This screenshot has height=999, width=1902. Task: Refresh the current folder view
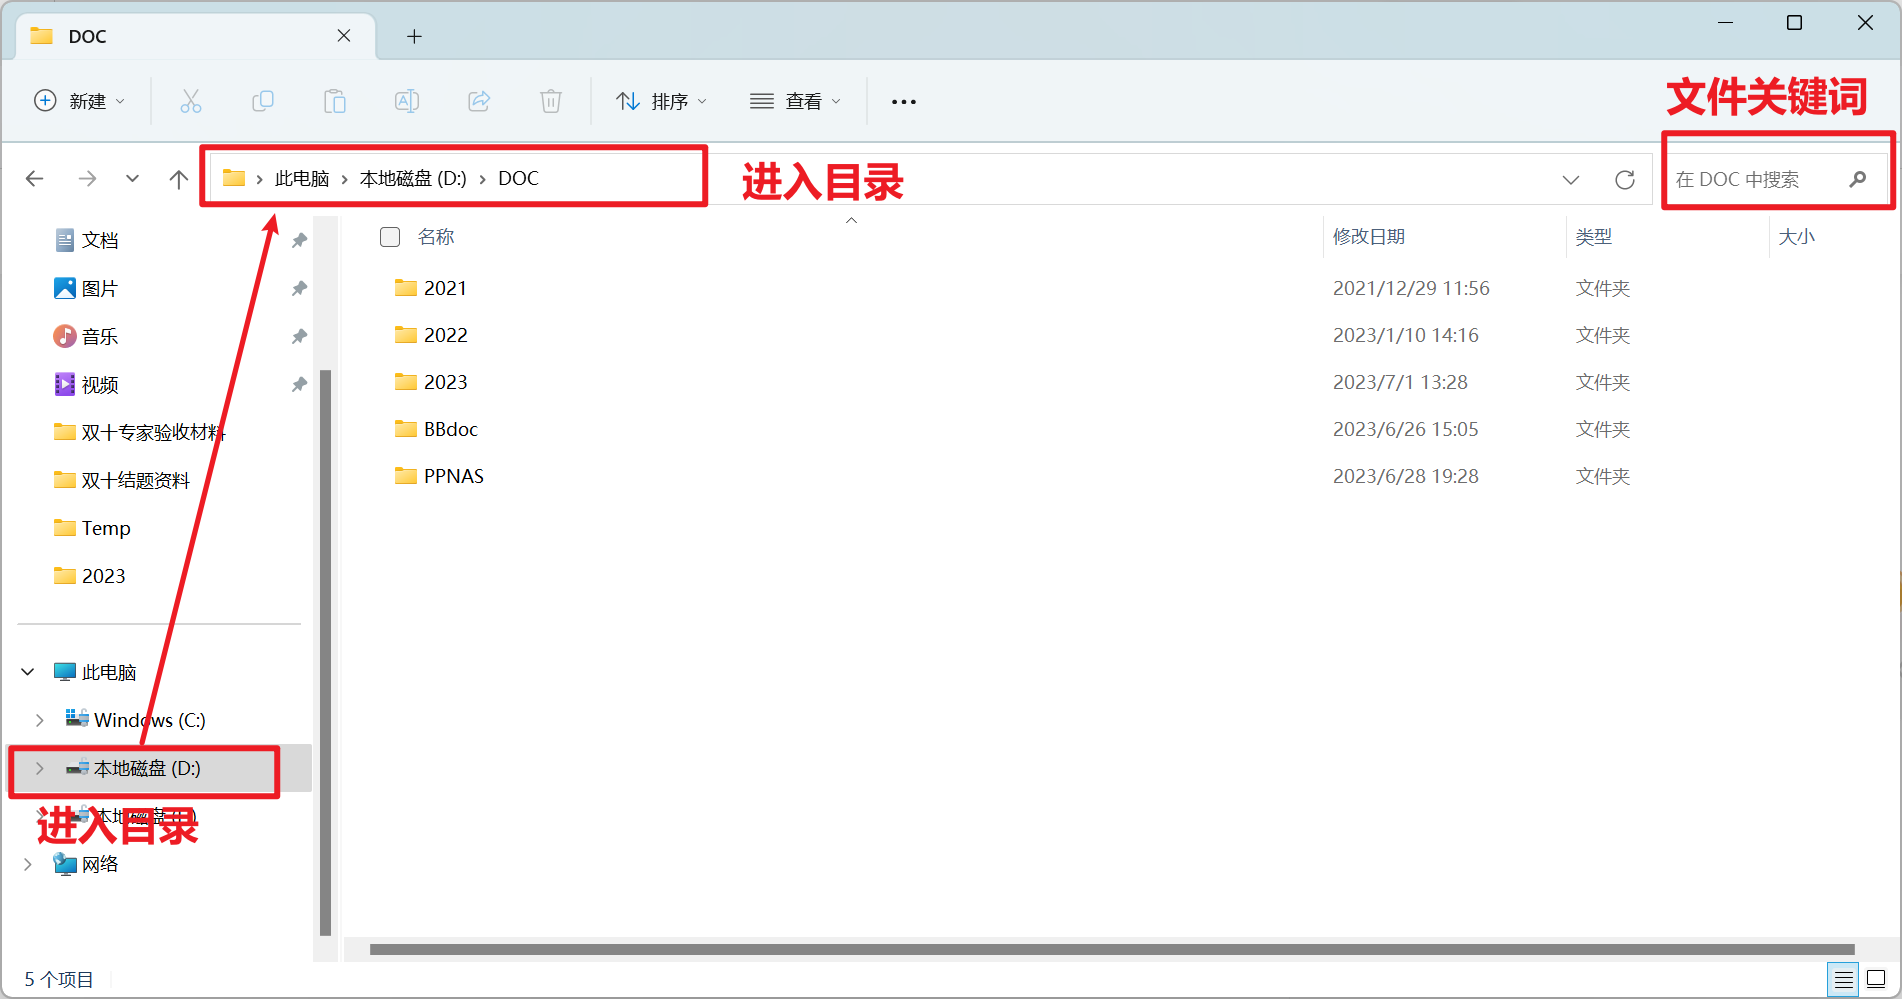tap(1625, 179)
